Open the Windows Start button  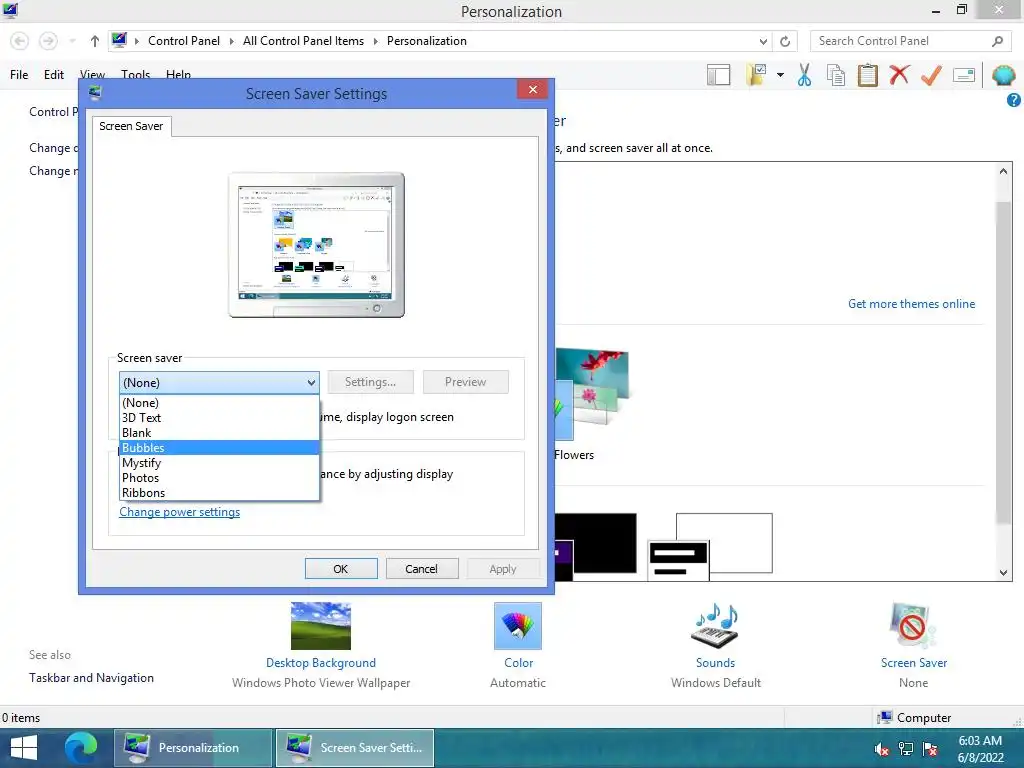point(24,748)
